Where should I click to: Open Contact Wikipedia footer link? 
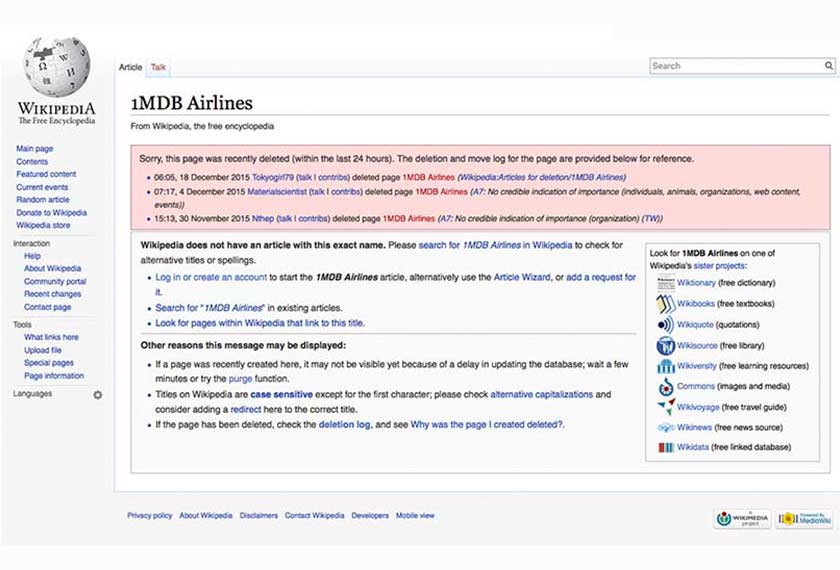314,515
